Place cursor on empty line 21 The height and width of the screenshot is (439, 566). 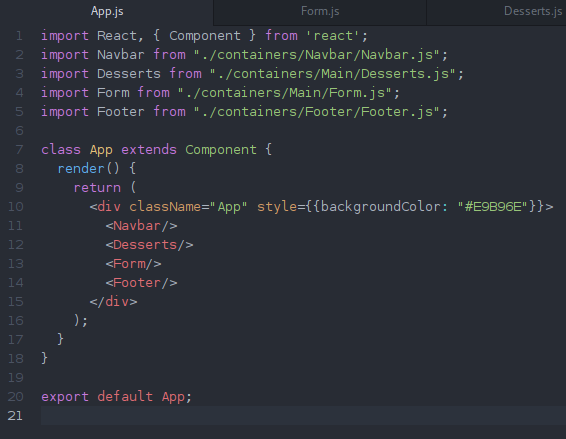[303, 416]
